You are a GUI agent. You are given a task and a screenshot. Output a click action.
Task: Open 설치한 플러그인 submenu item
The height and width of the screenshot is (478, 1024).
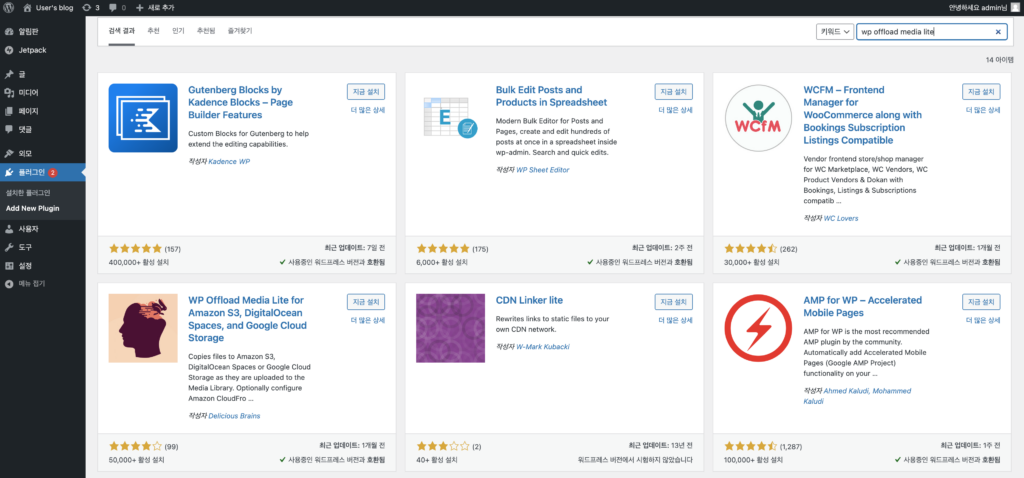28,193
